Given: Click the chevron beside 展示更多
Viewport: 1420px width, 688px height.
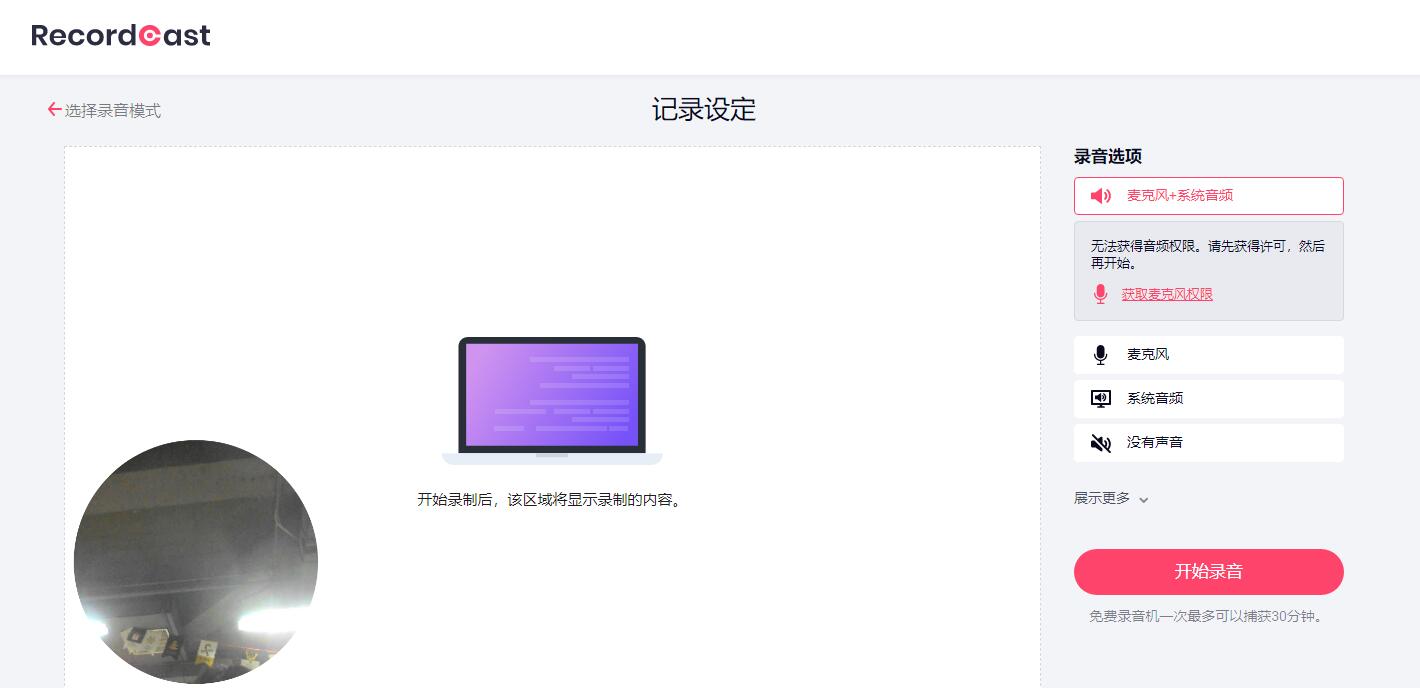Looking at the screenshot, I should click(x=1144, y=500).
